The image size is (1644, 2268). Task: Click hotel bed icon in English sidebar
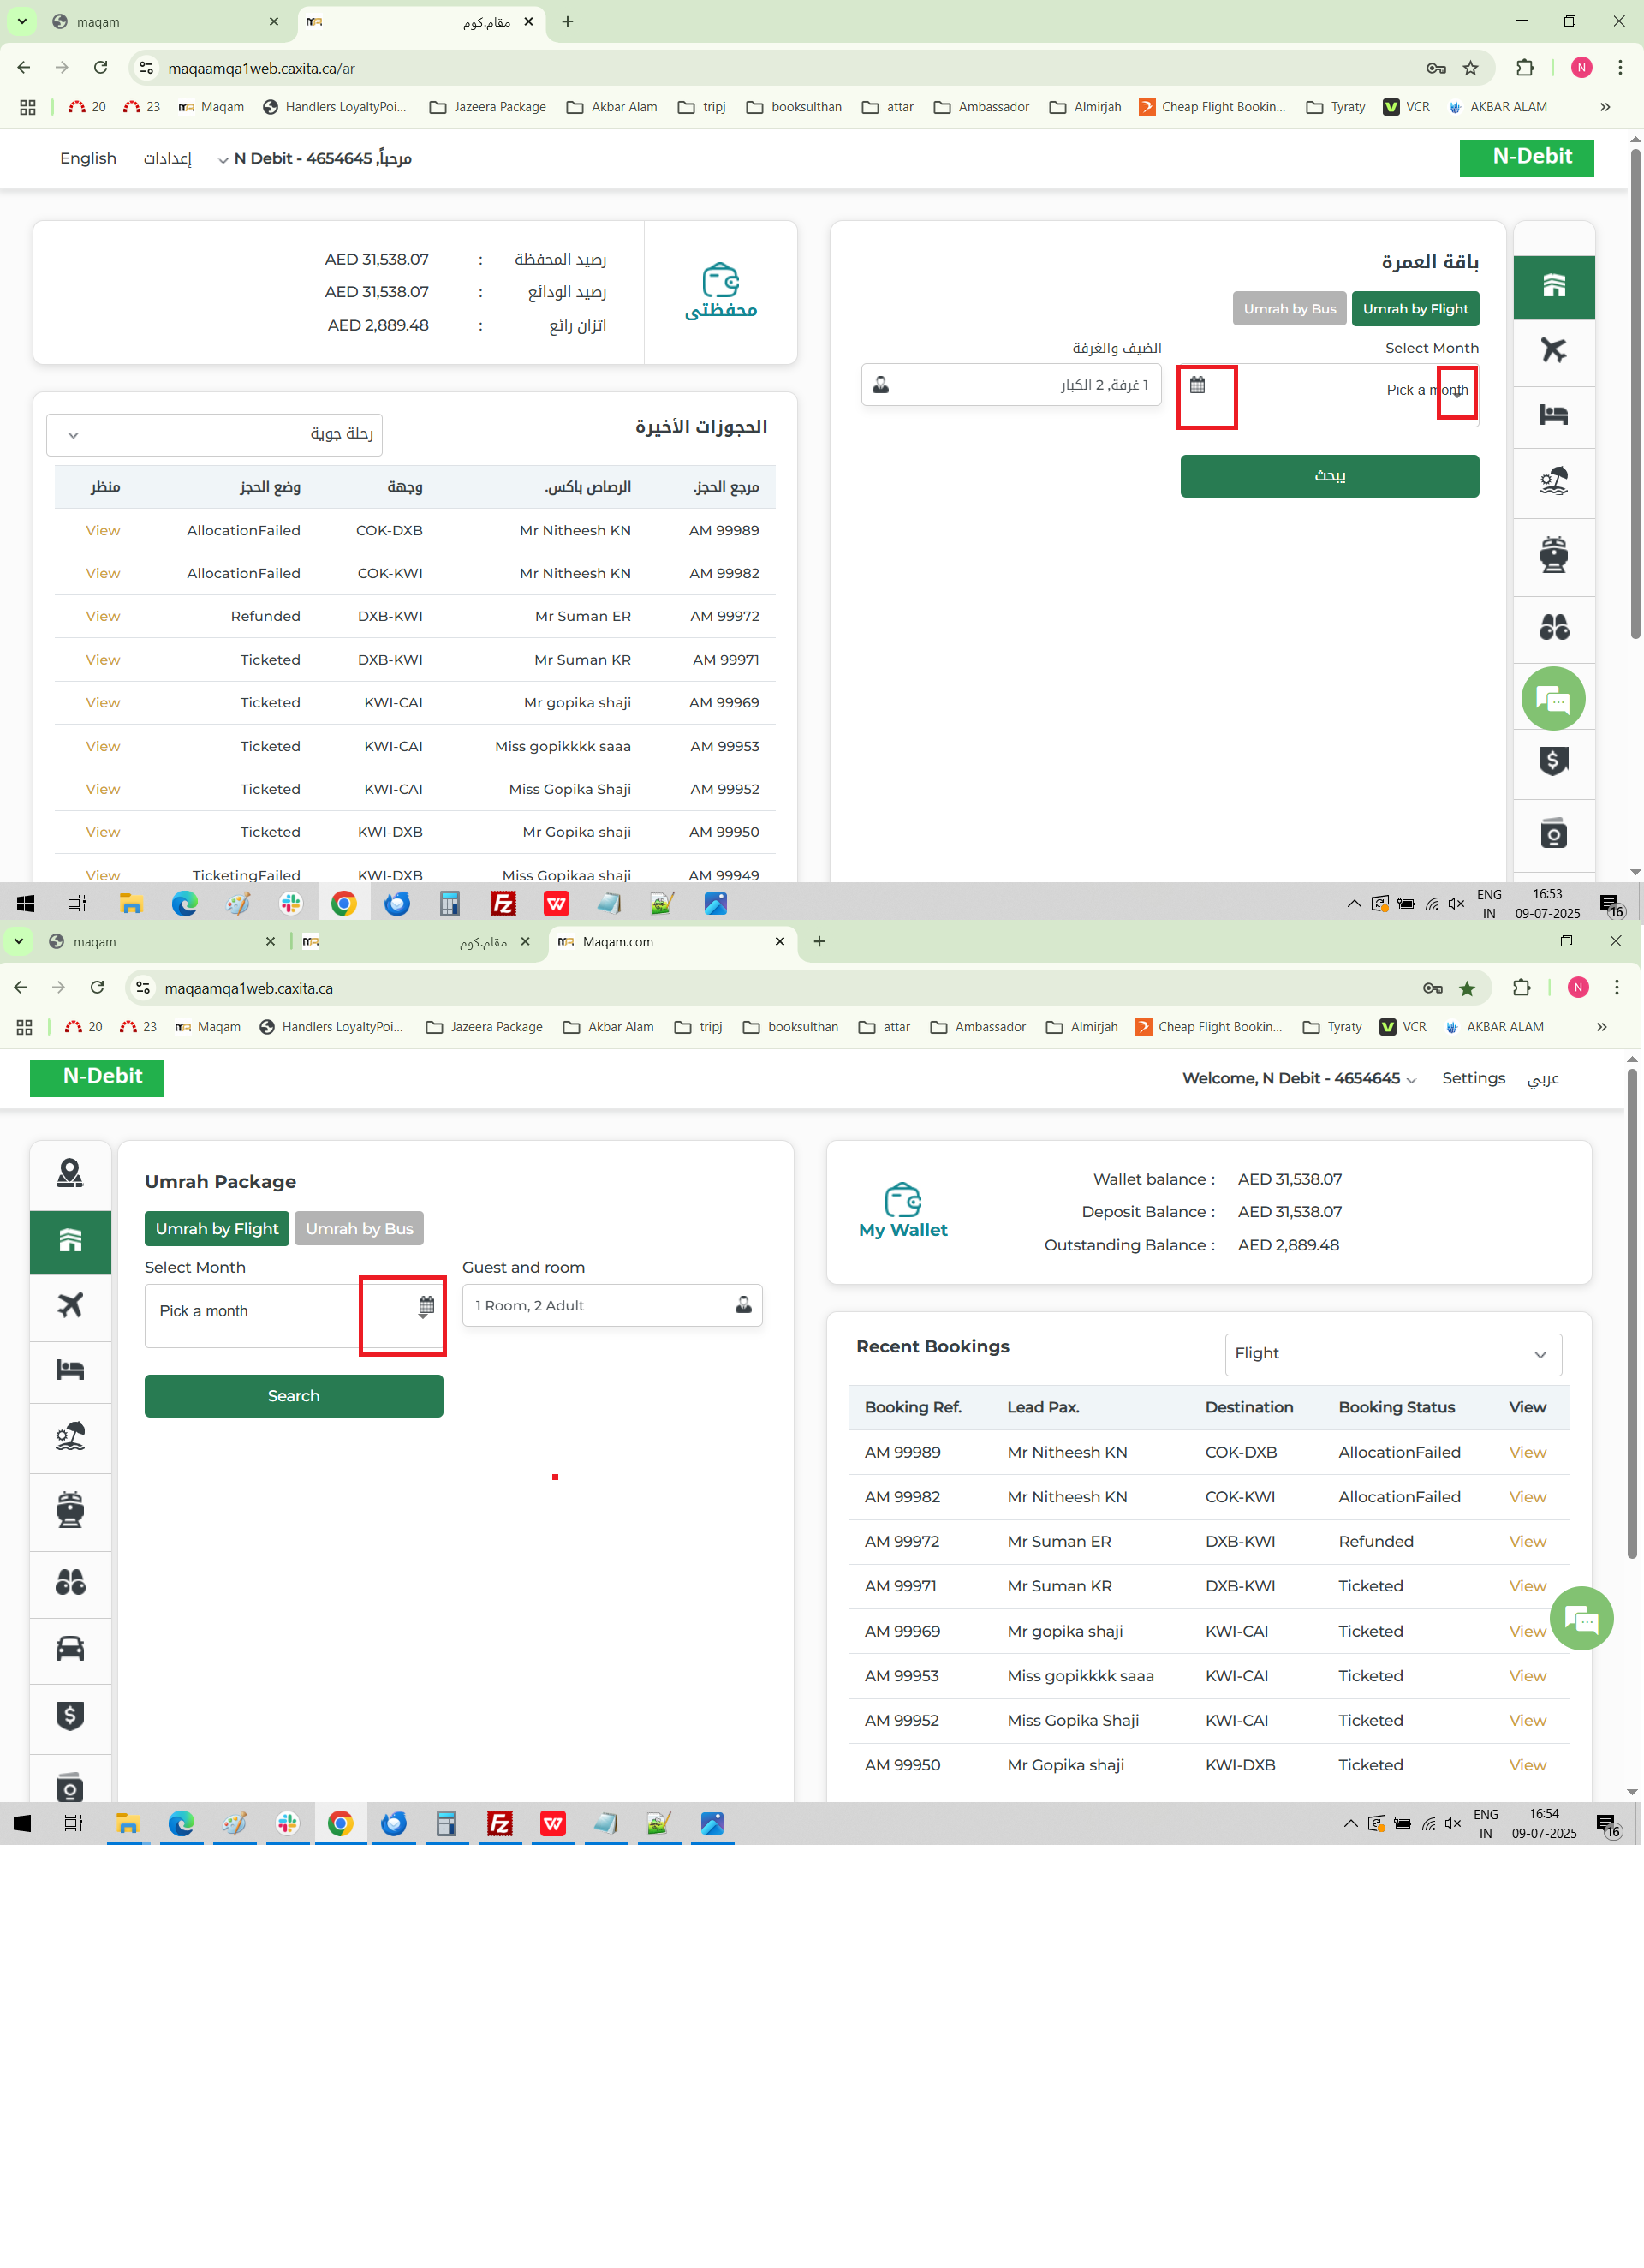(70, 1370)
